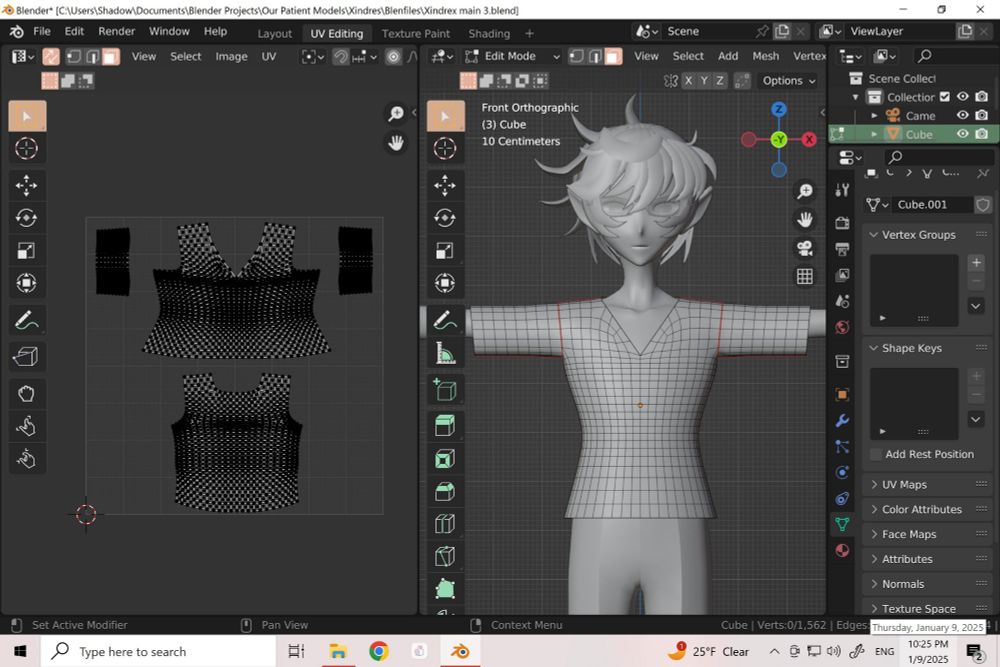Click the Cube.001 mesh name field
This screenshot has height=667, width=1000.
(932, 204)
